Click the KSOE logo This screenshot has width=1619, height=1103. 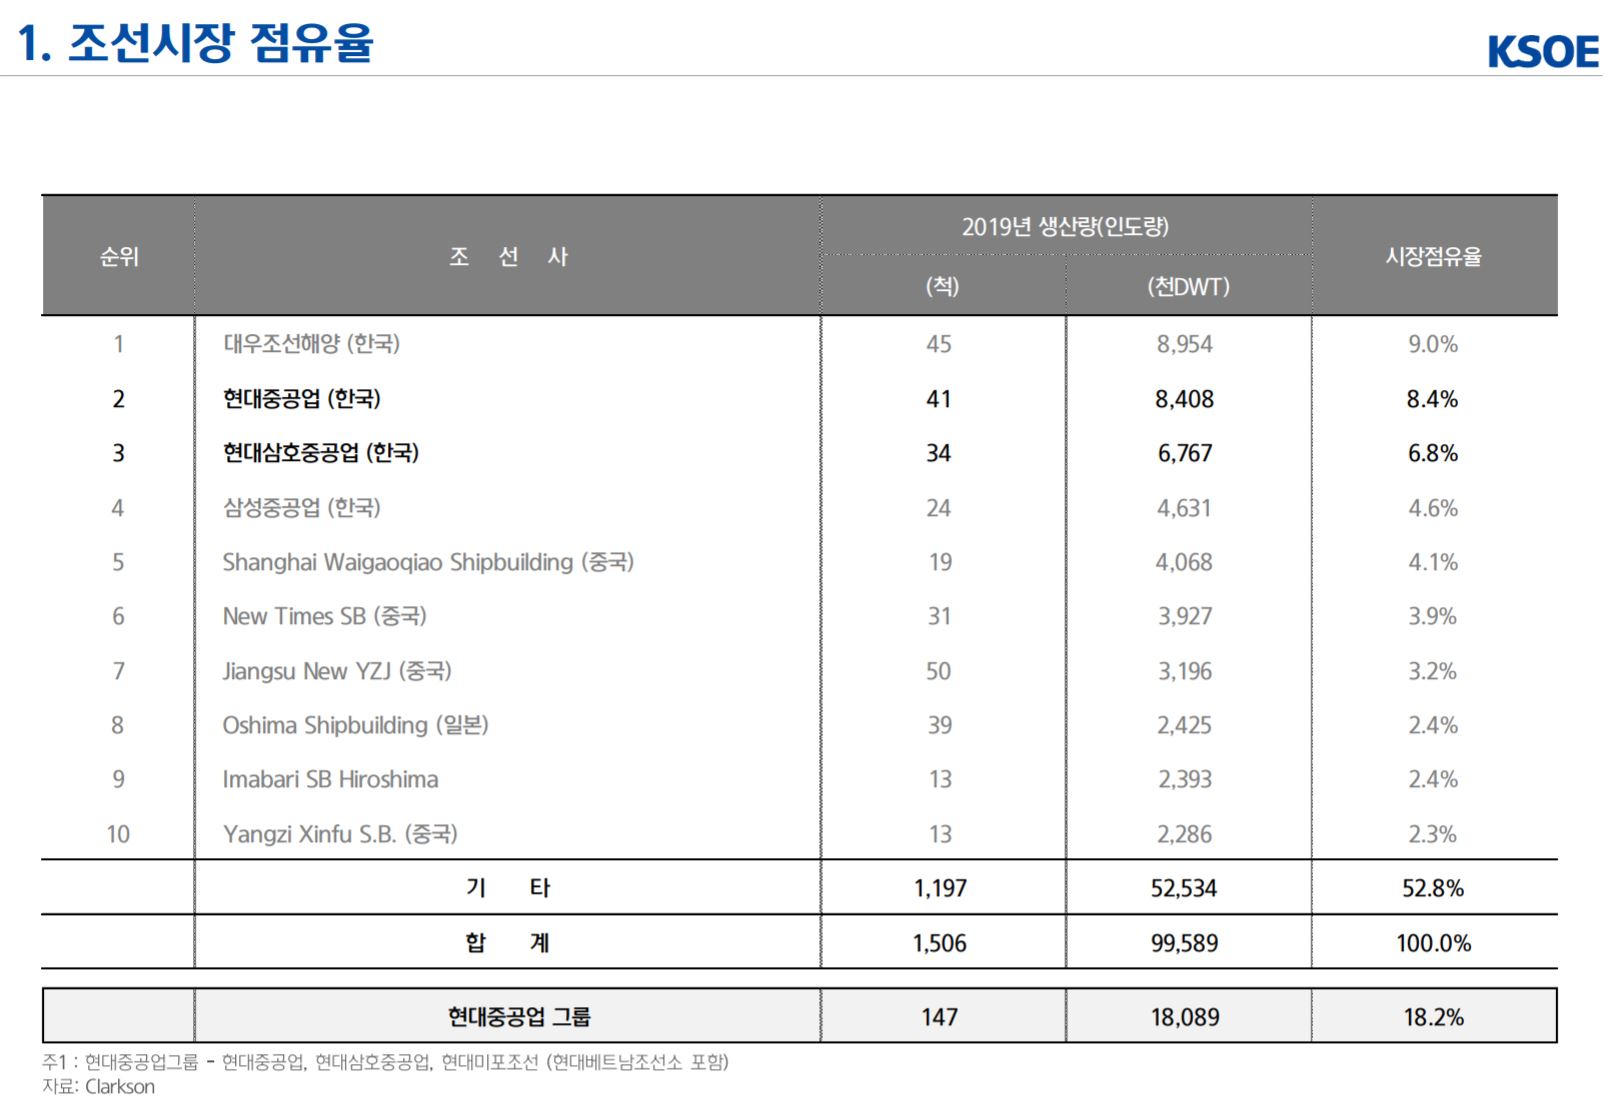pyautogui.click(x=1542, y=51)
